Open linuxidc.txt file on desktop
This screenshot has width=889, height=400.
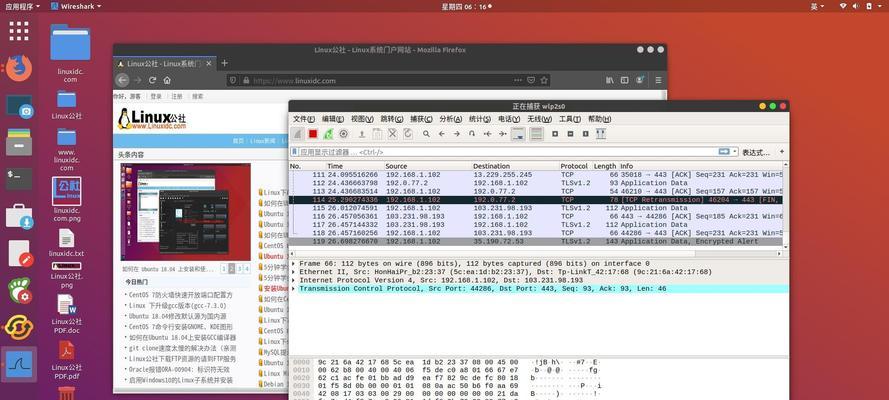click(66, 242)
